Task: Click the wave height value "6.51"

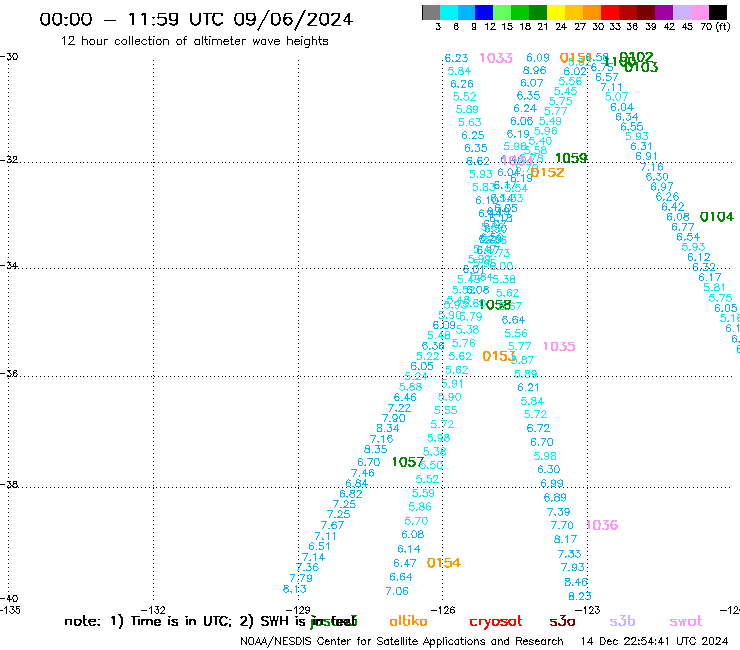Action: click(x=320, y=546)
